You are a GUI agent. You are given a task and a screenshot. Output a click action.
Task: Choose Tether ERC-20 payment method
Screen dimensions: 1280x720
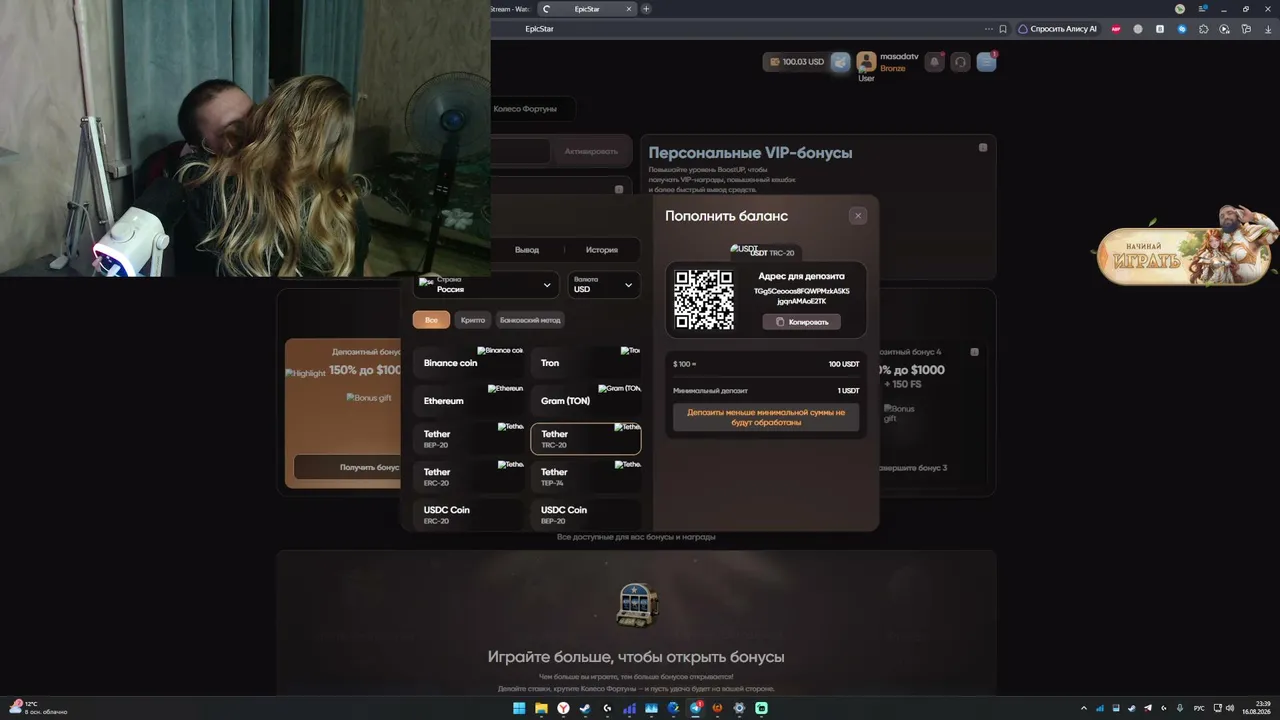point(468,477)
